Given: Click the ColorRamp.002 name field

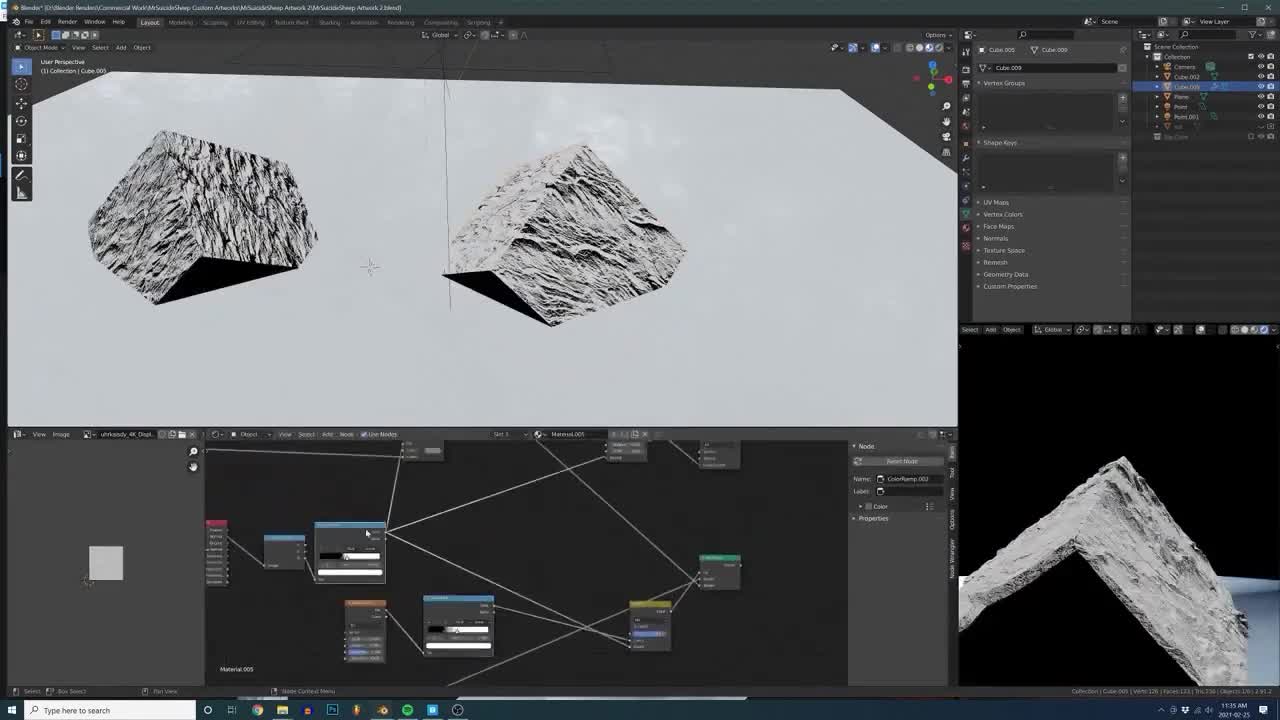Looking at the screenshot, I should click(x=909, y=479).
